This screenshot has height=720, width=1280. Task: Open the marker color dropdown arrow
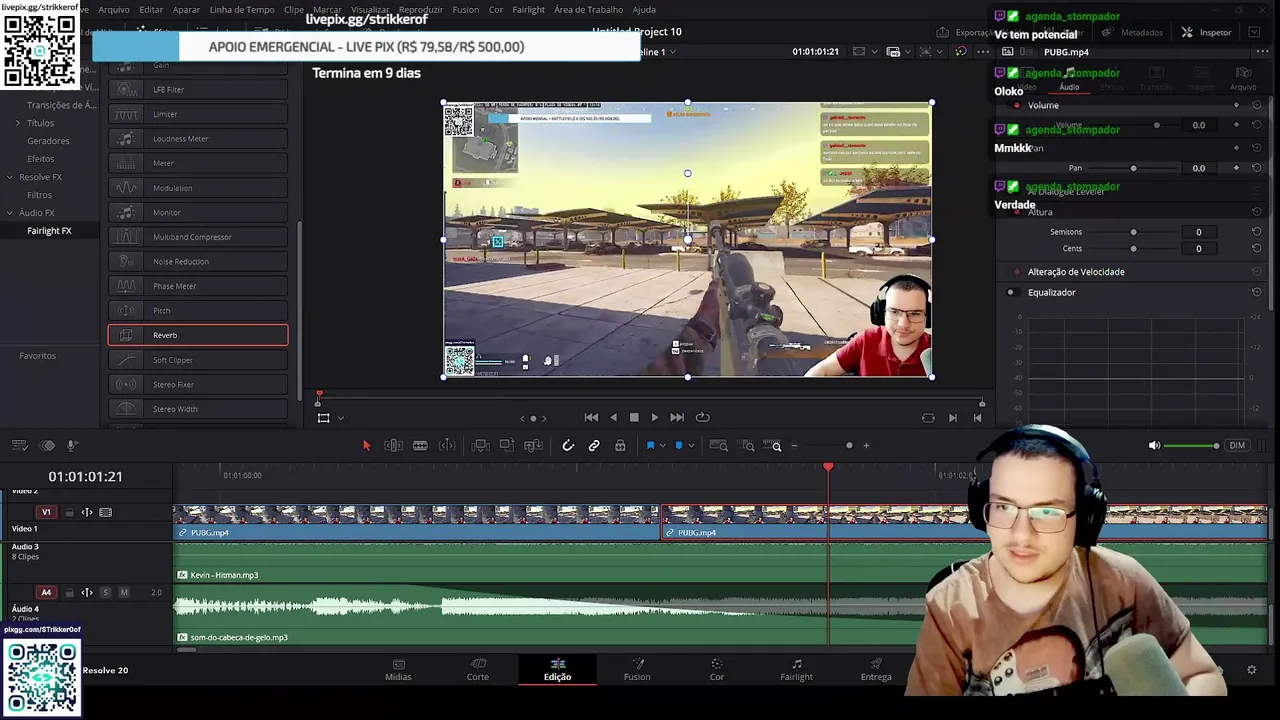pos(691,446)
